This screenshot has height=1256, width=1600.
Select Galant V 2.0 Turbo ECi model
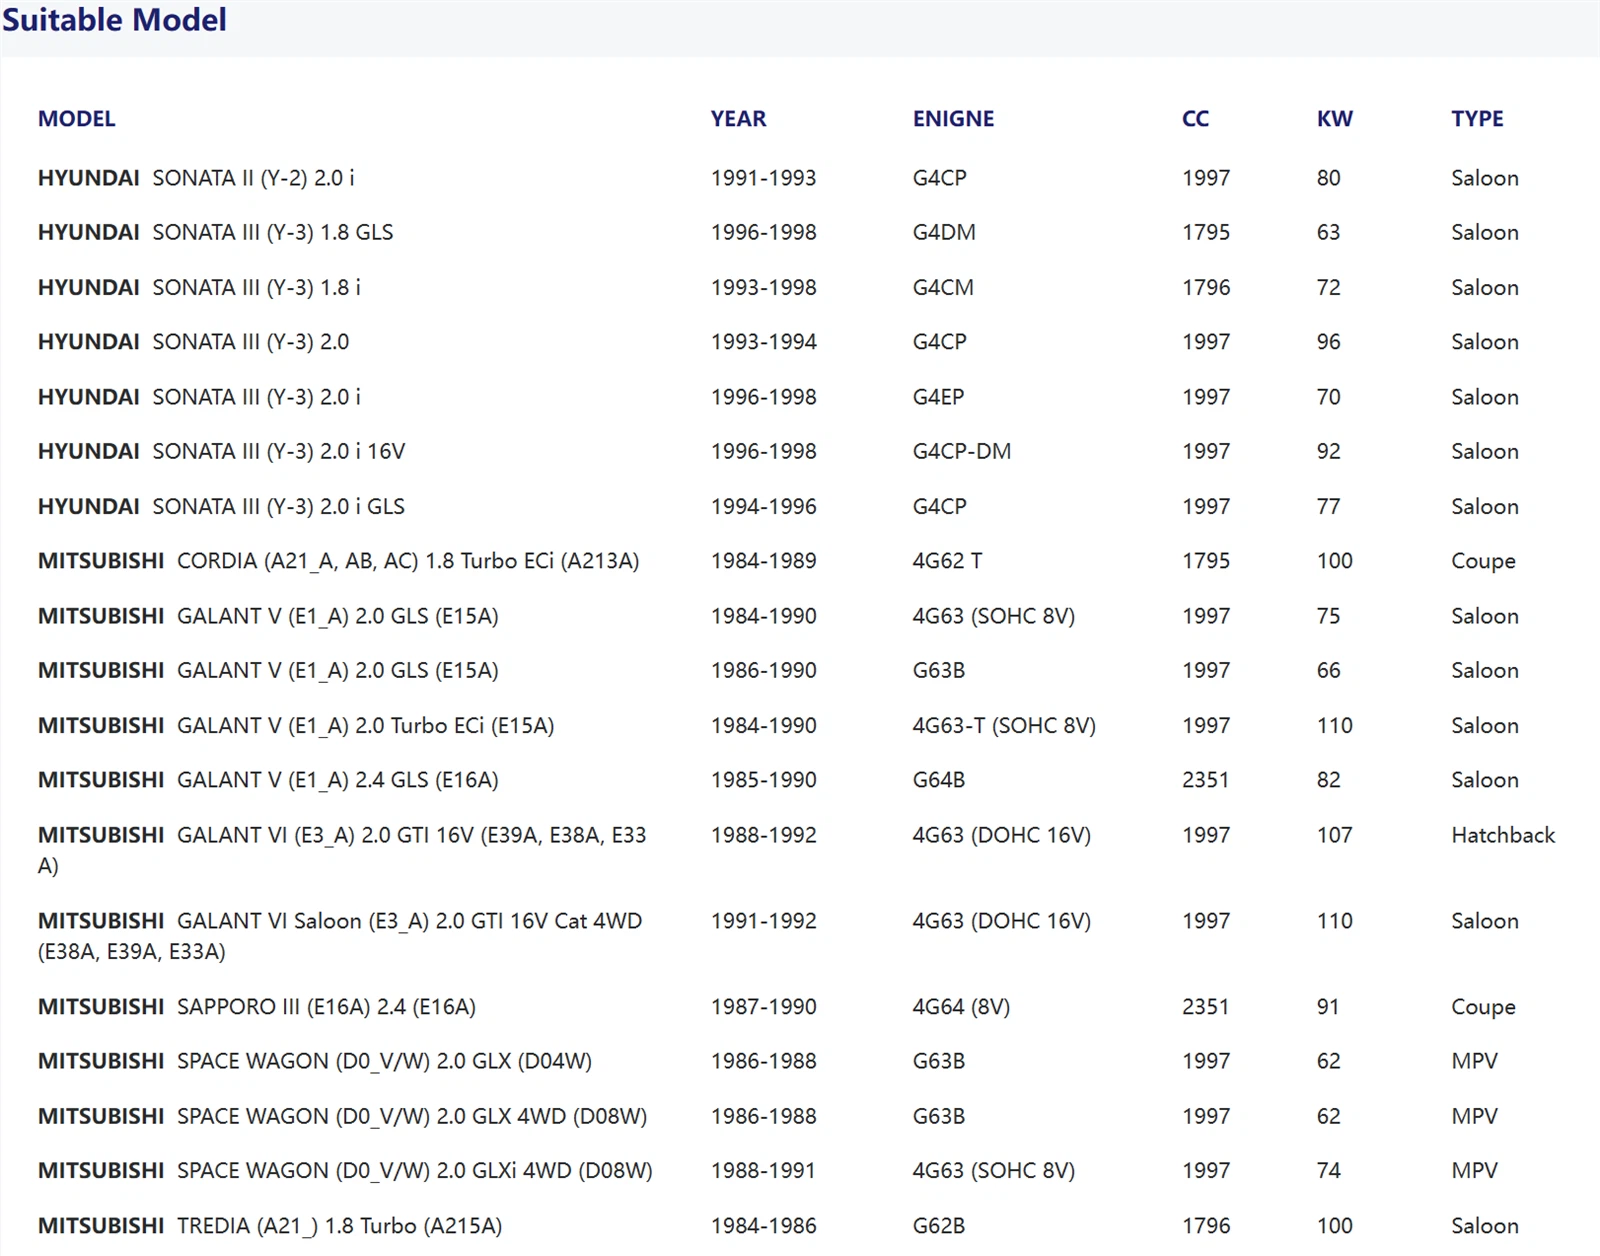[x=296, y=726]
